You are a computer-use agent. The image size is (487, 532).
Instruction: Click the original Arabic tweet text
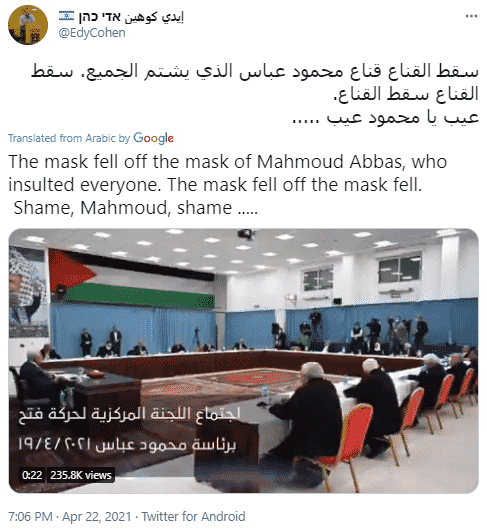coord(255,94)
